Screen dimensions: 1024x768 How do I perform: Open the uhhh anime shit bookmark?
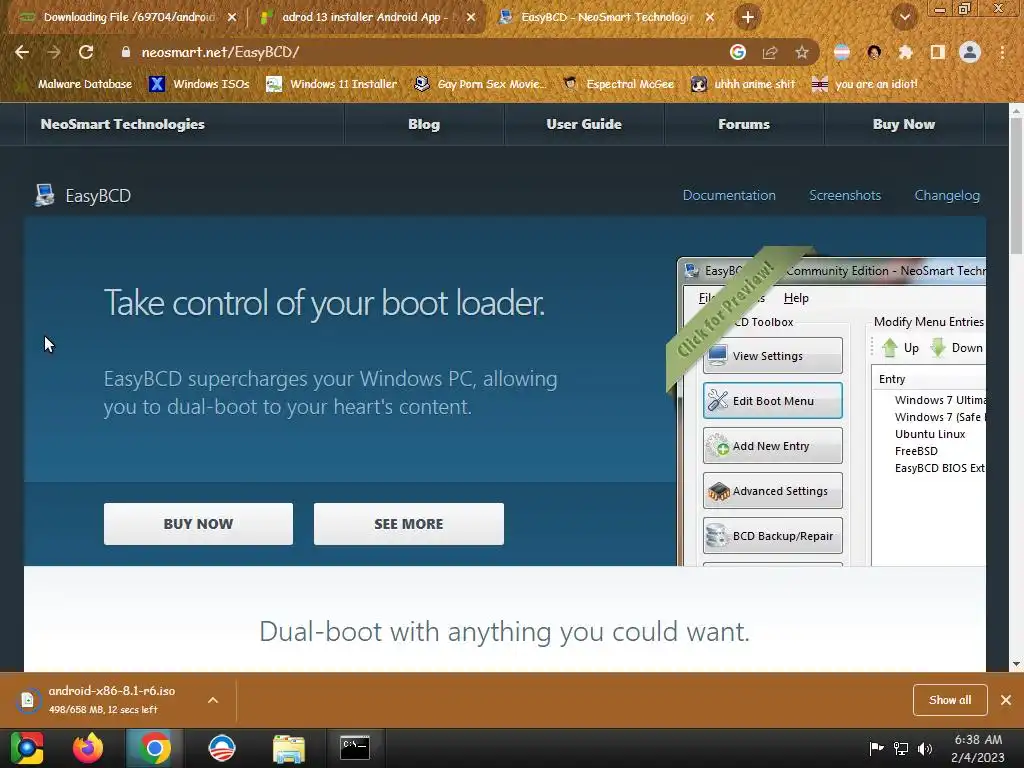tap(744, 84)
